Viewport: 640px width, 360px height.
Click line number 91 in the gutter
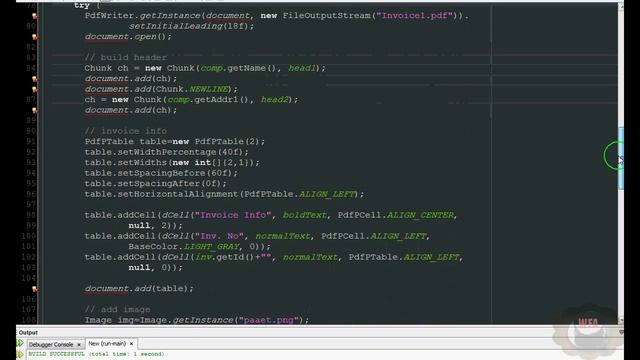pyautogui.click(x=31, y=142)
